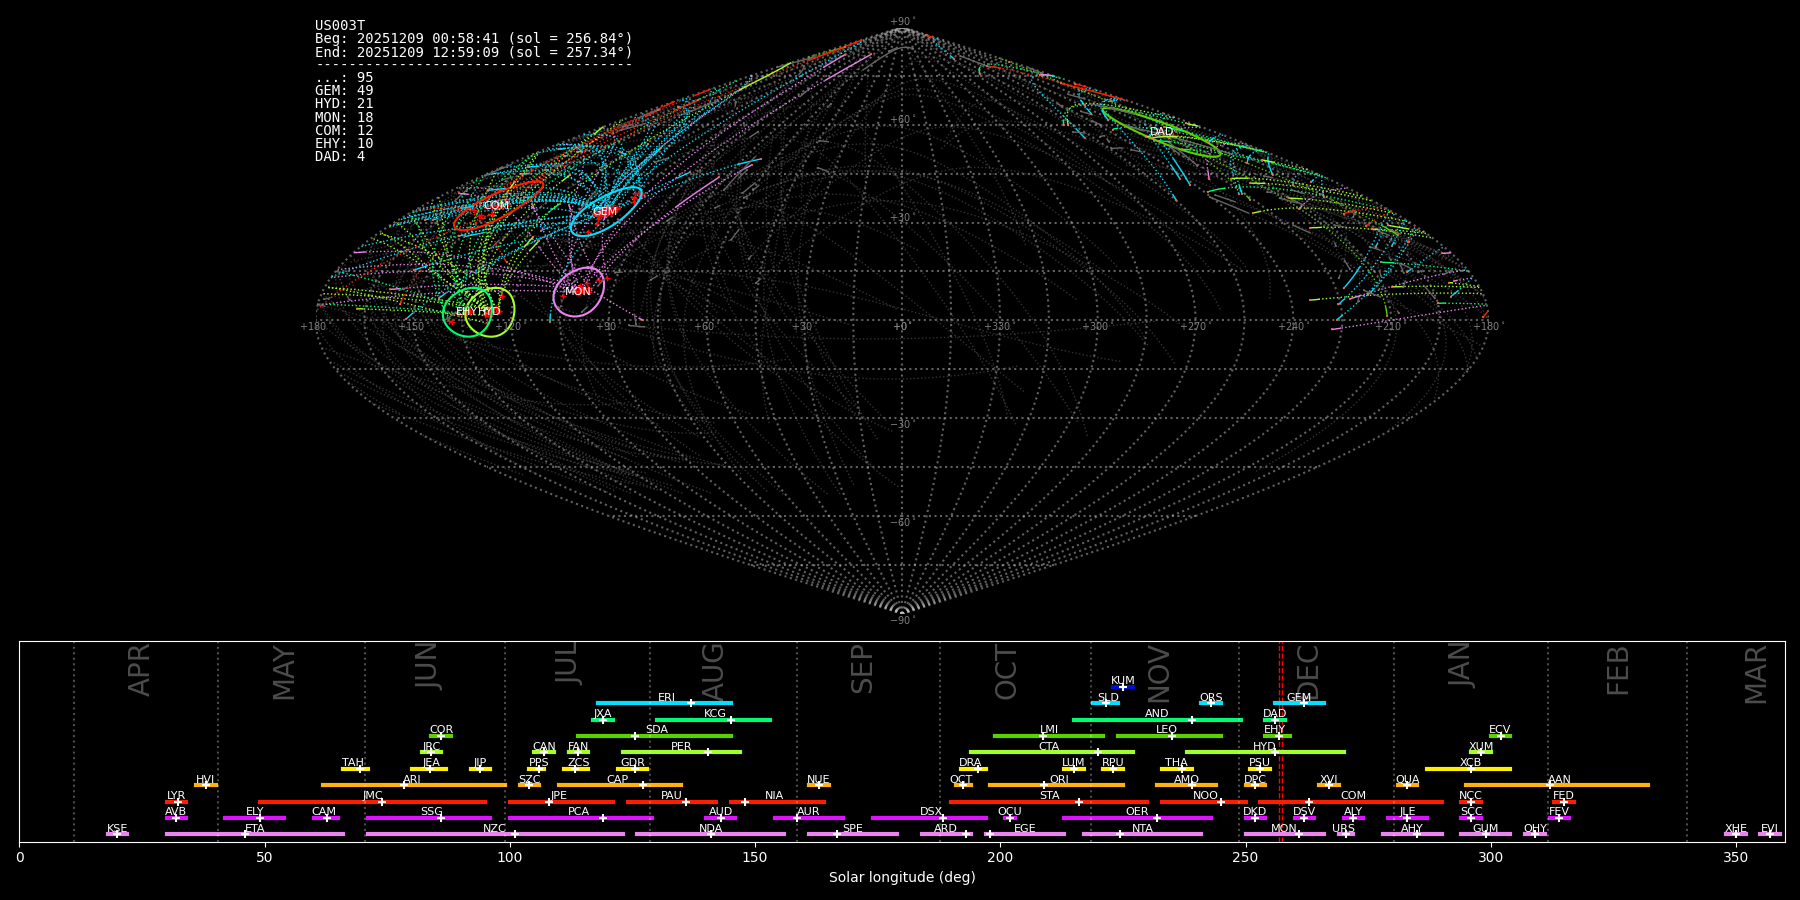
Task: Click the KSE shower label in timeline
Action: point(117,829)
